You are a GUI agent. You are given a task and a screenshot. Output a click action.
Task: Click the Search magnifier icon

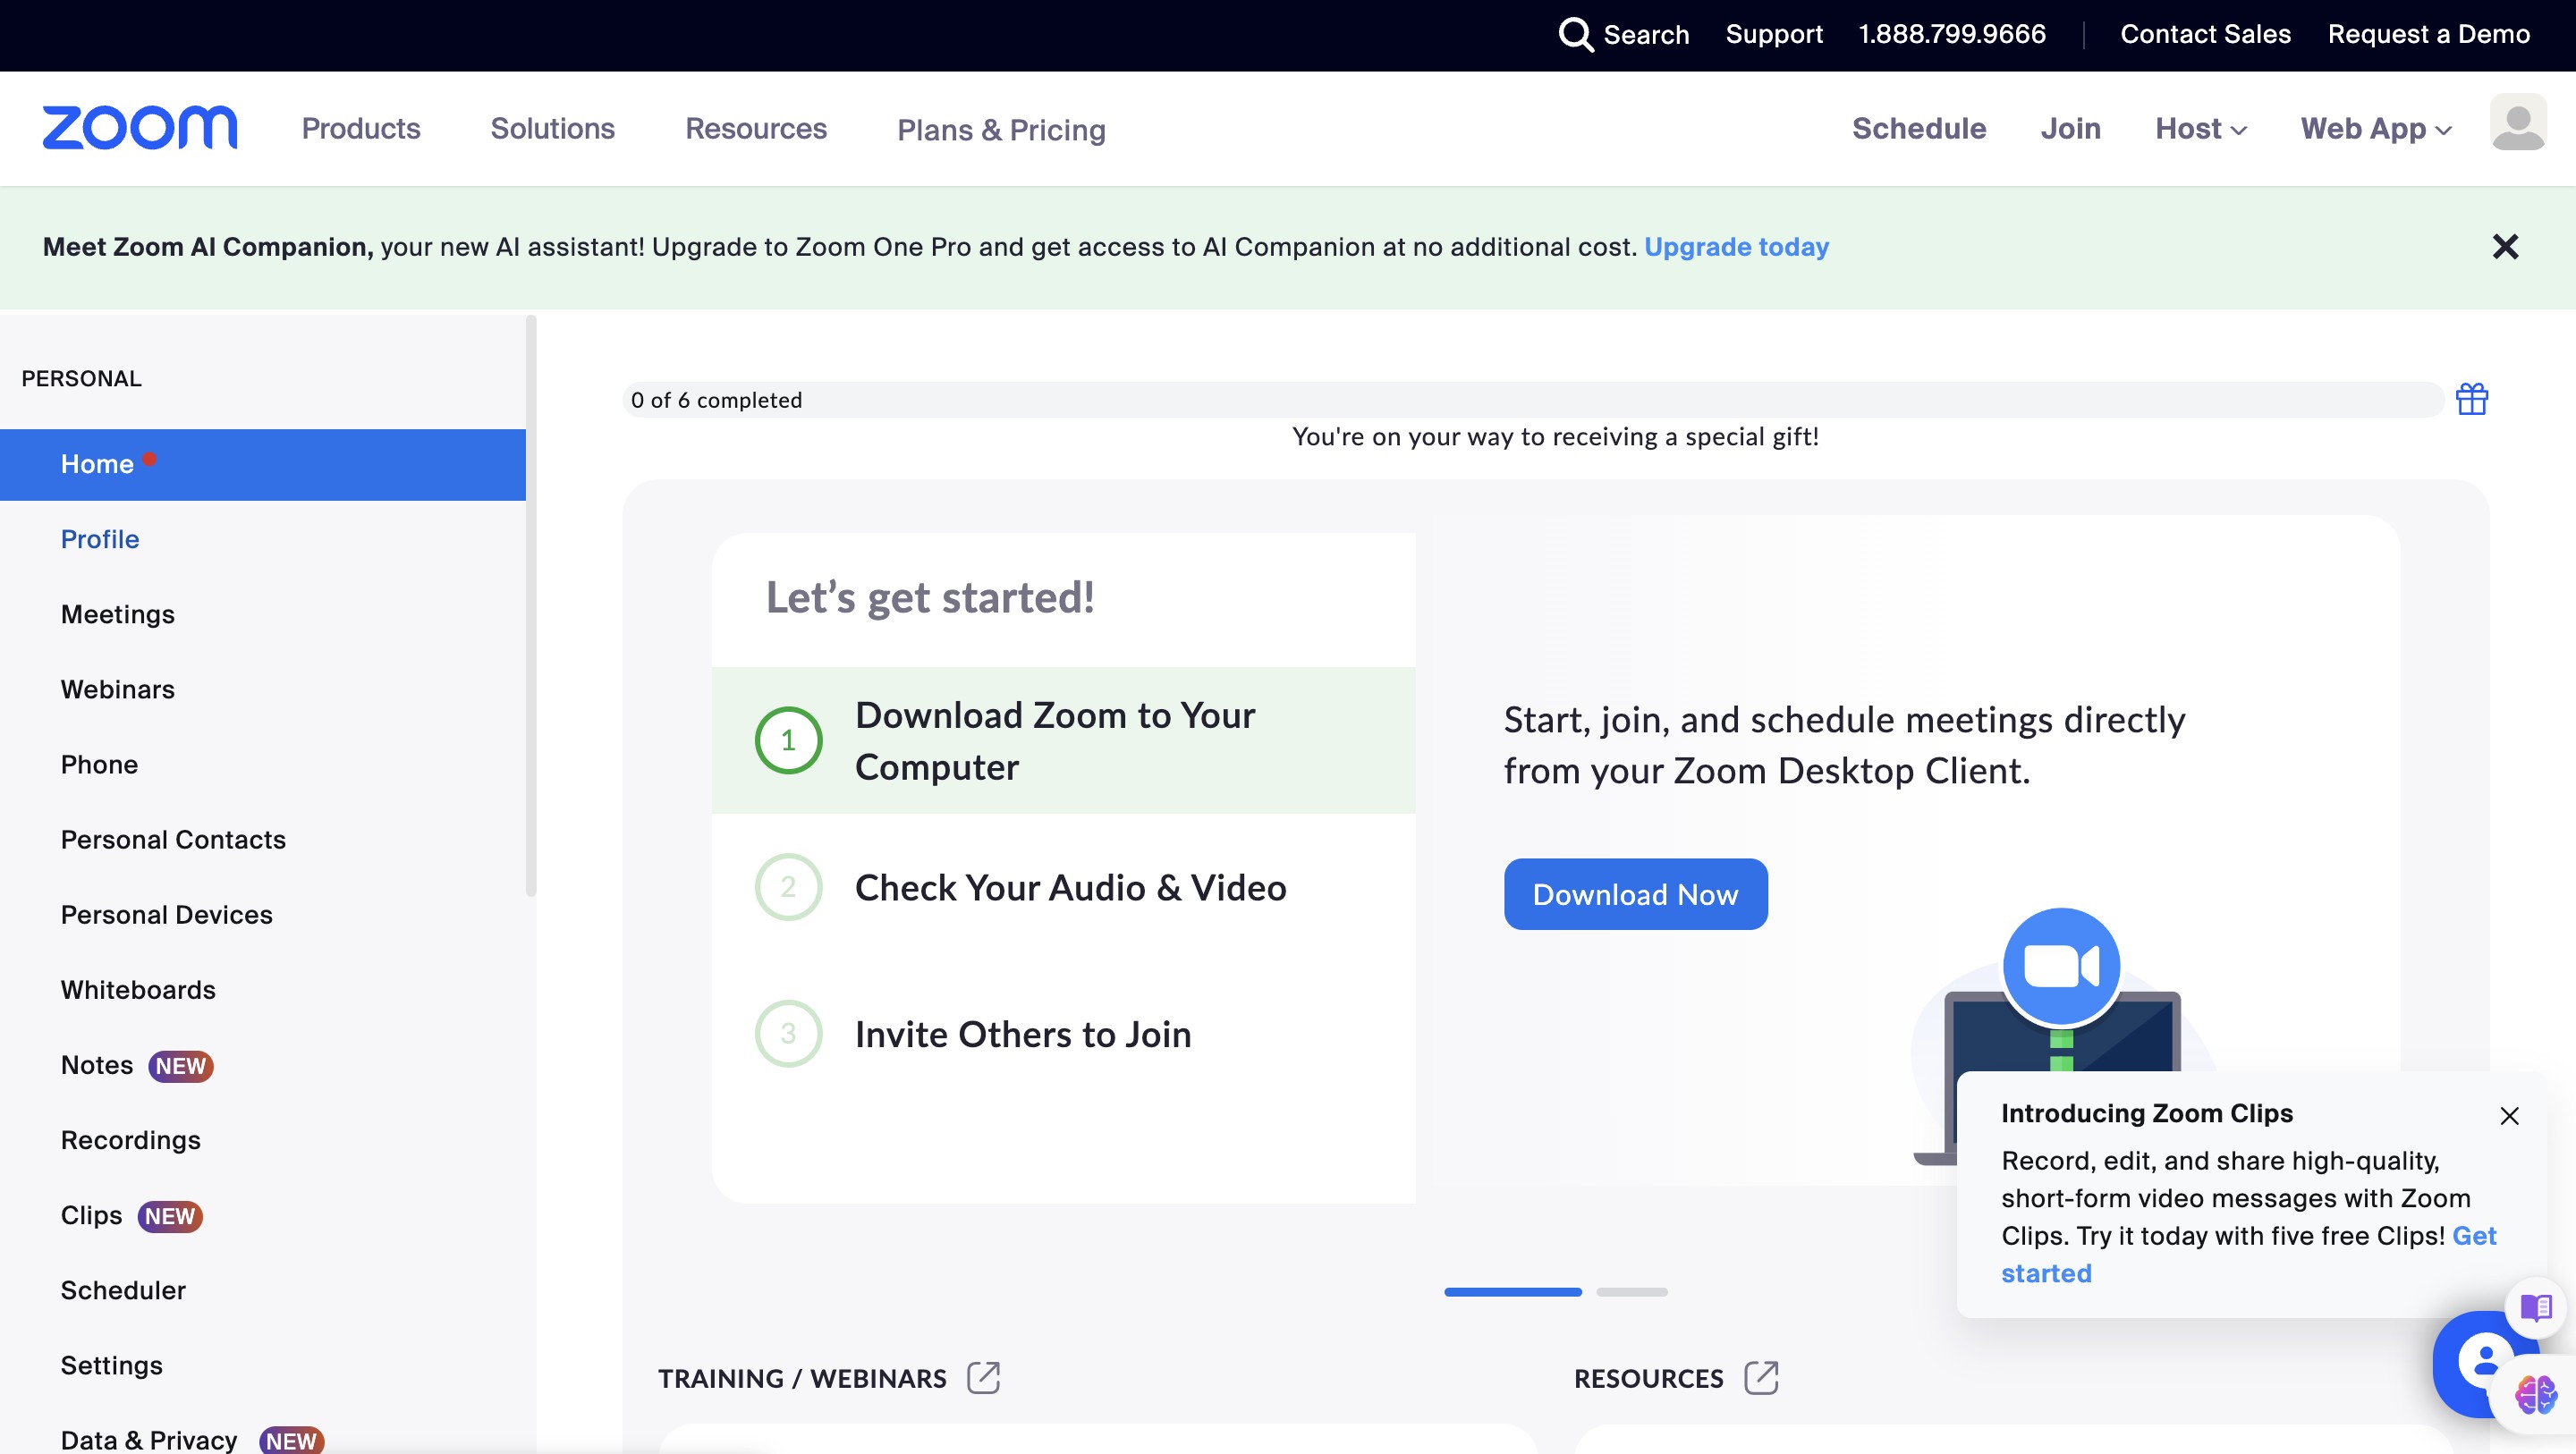[1575, 35]
